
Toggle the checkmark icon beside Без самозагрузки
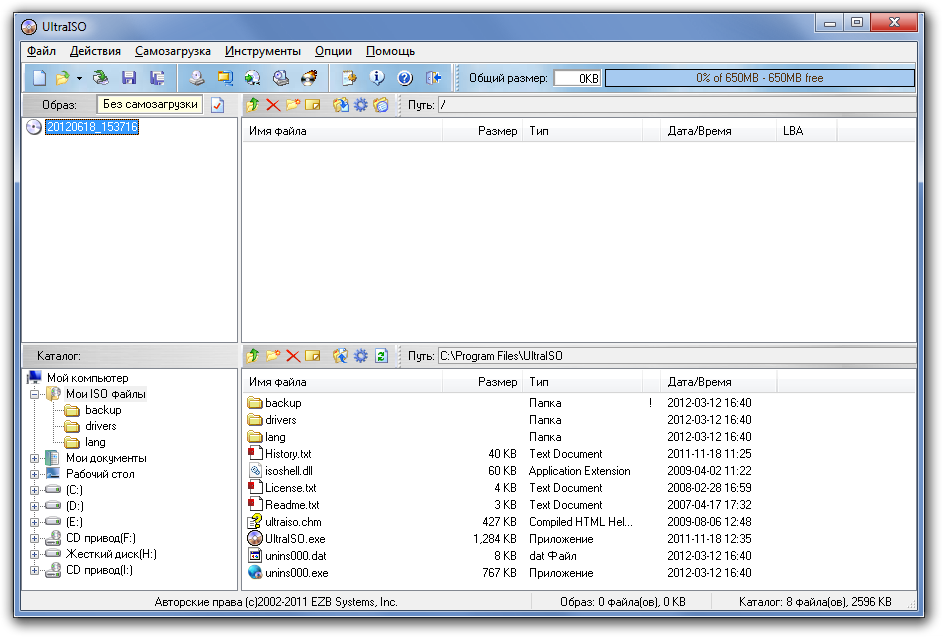pyautogui.click(x=217, y=105)
